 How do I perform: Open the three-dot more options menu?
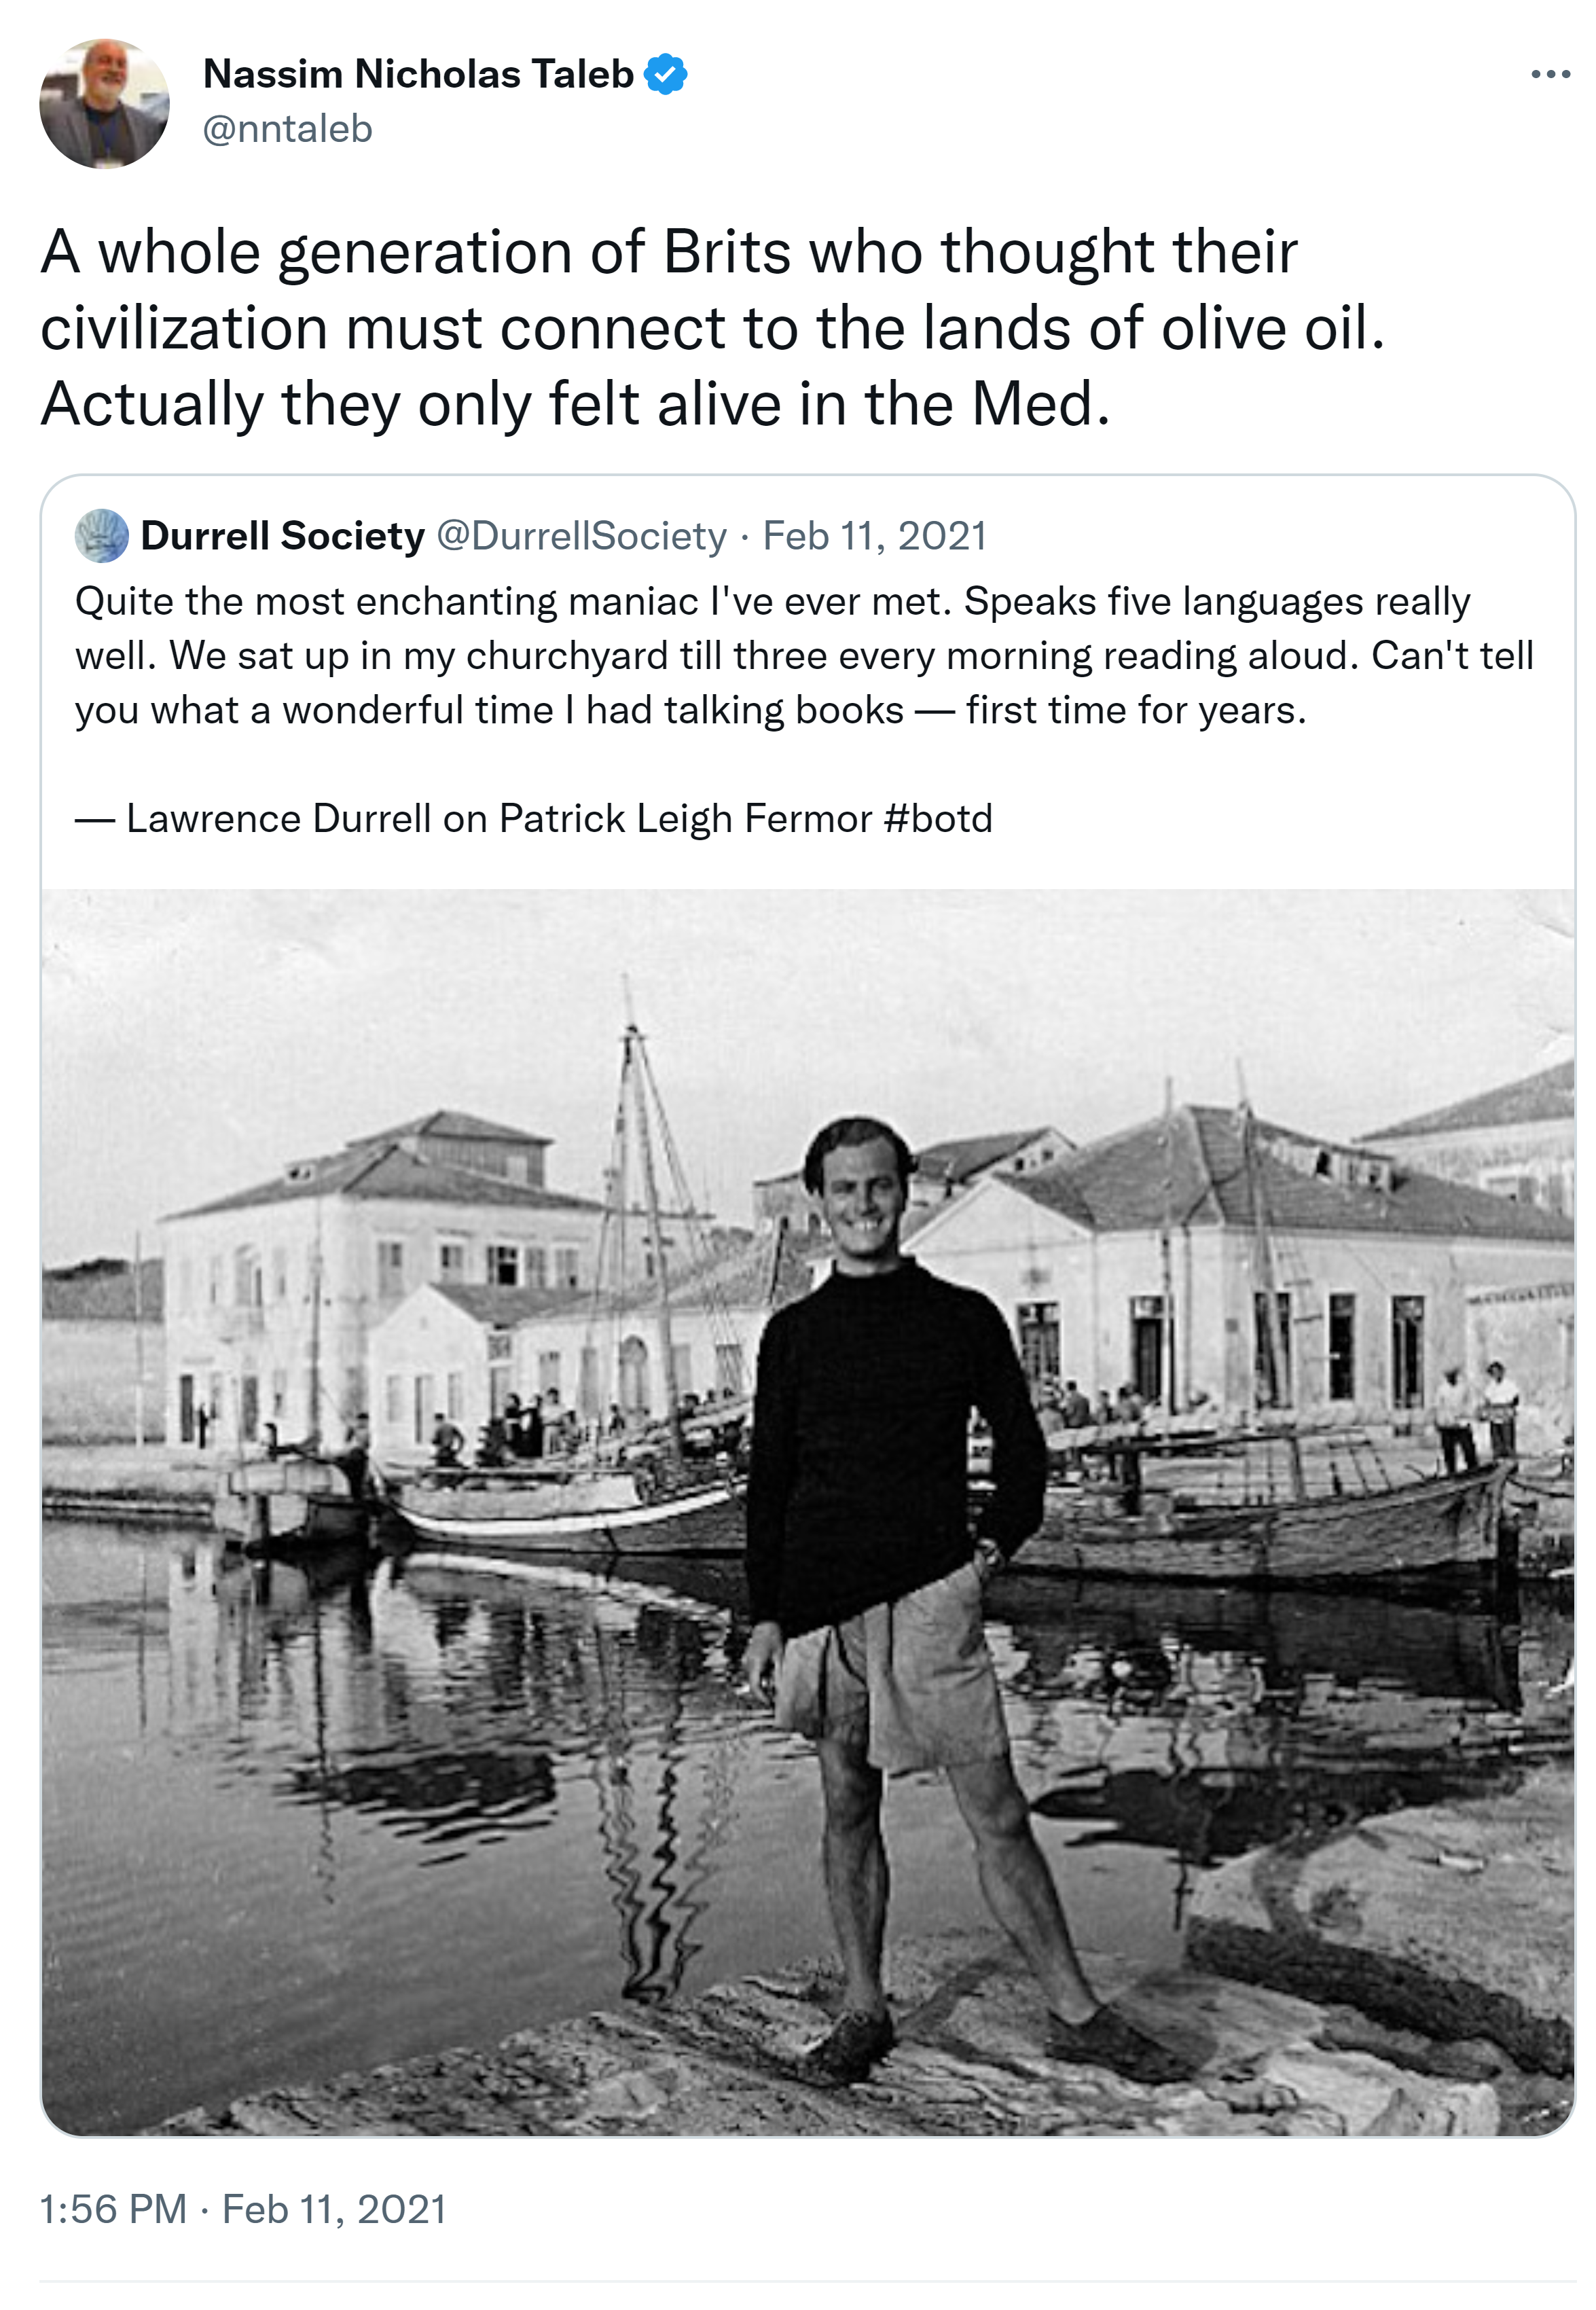point(1549,75)
